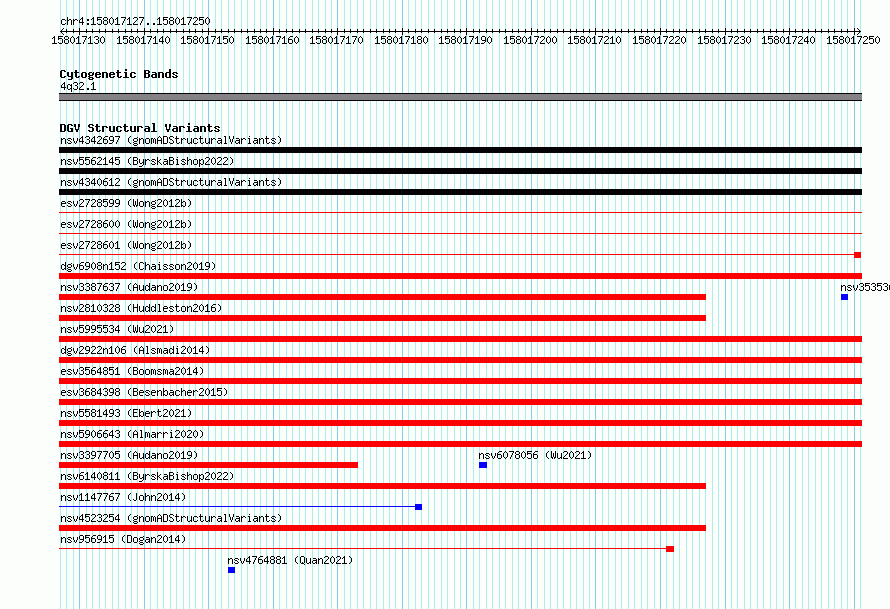890x609 pixels.
Task: Click nsv6078056 (Wu2021) label
Action: [535, 455]
